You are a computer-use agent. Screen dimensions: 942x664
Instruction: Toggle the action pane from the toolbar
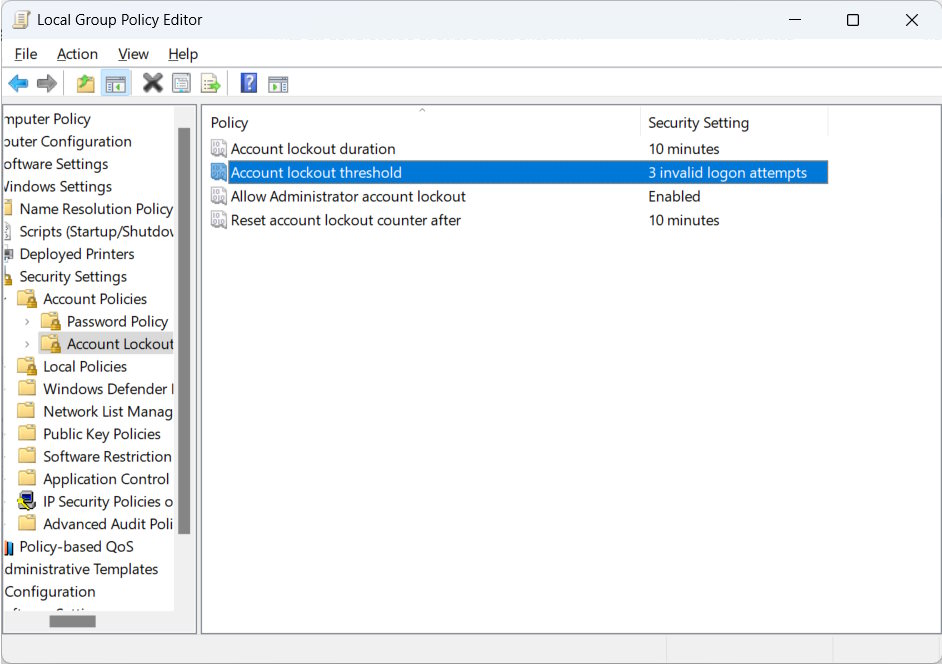[x=278, y=82]
